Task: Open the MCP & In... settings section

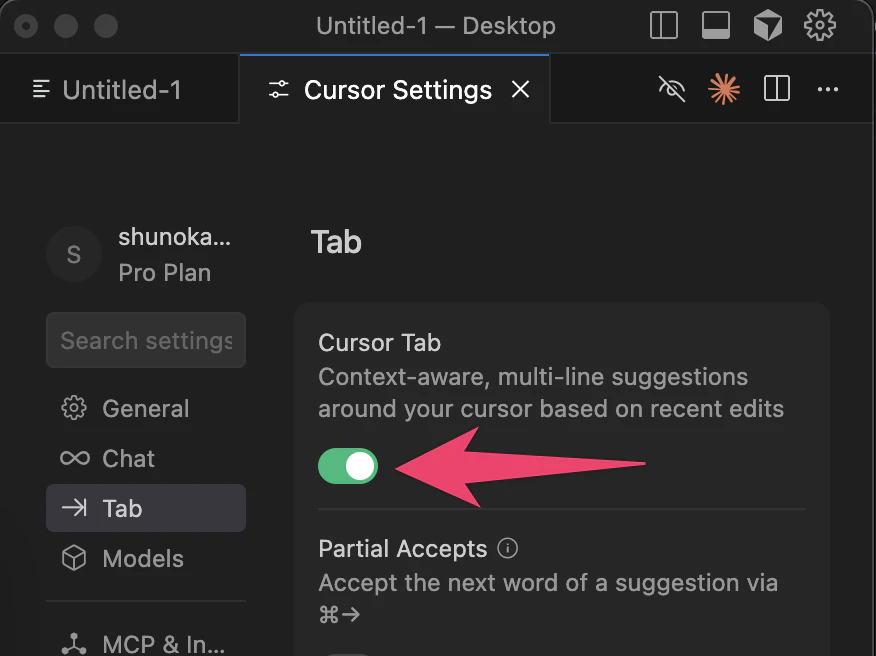Action: 146,644
